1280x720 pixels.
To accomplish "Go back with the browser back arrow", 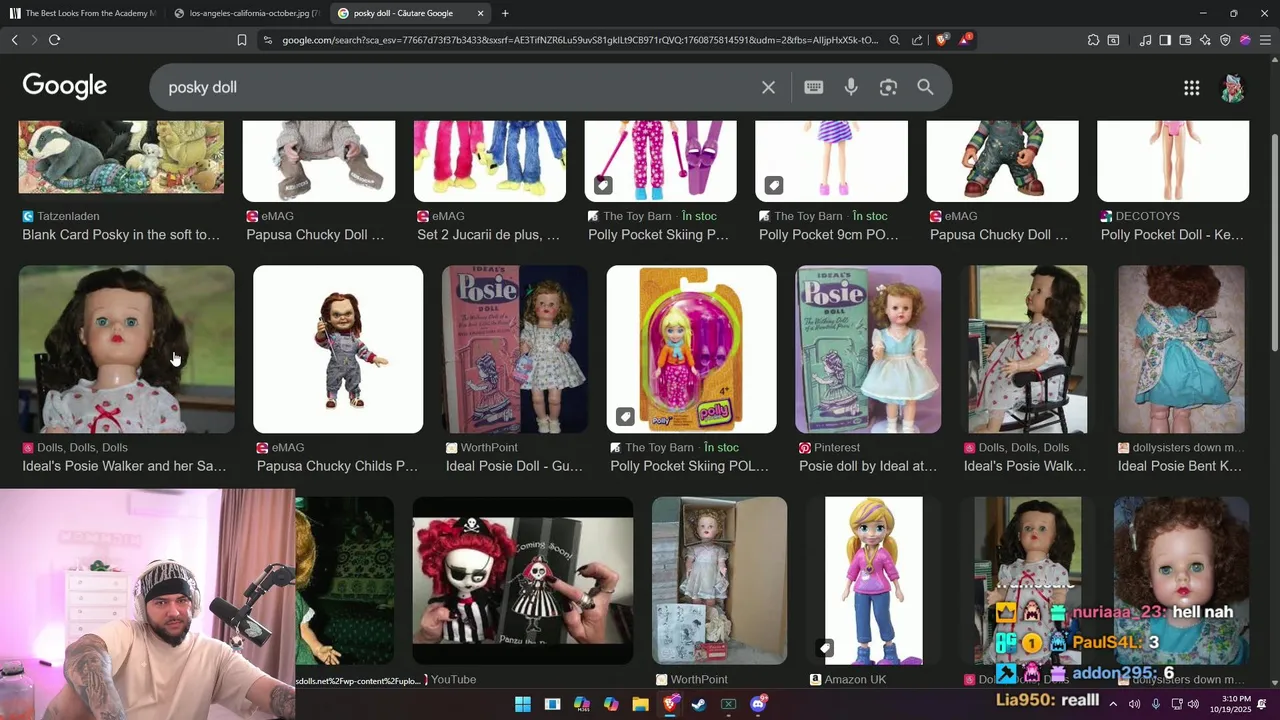I will [14, 40].
